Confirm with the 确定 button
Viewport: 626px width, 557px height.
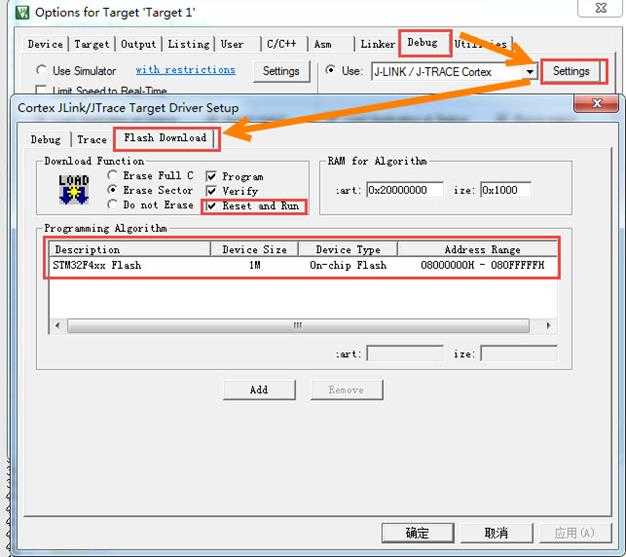click(x=417, y=533)
